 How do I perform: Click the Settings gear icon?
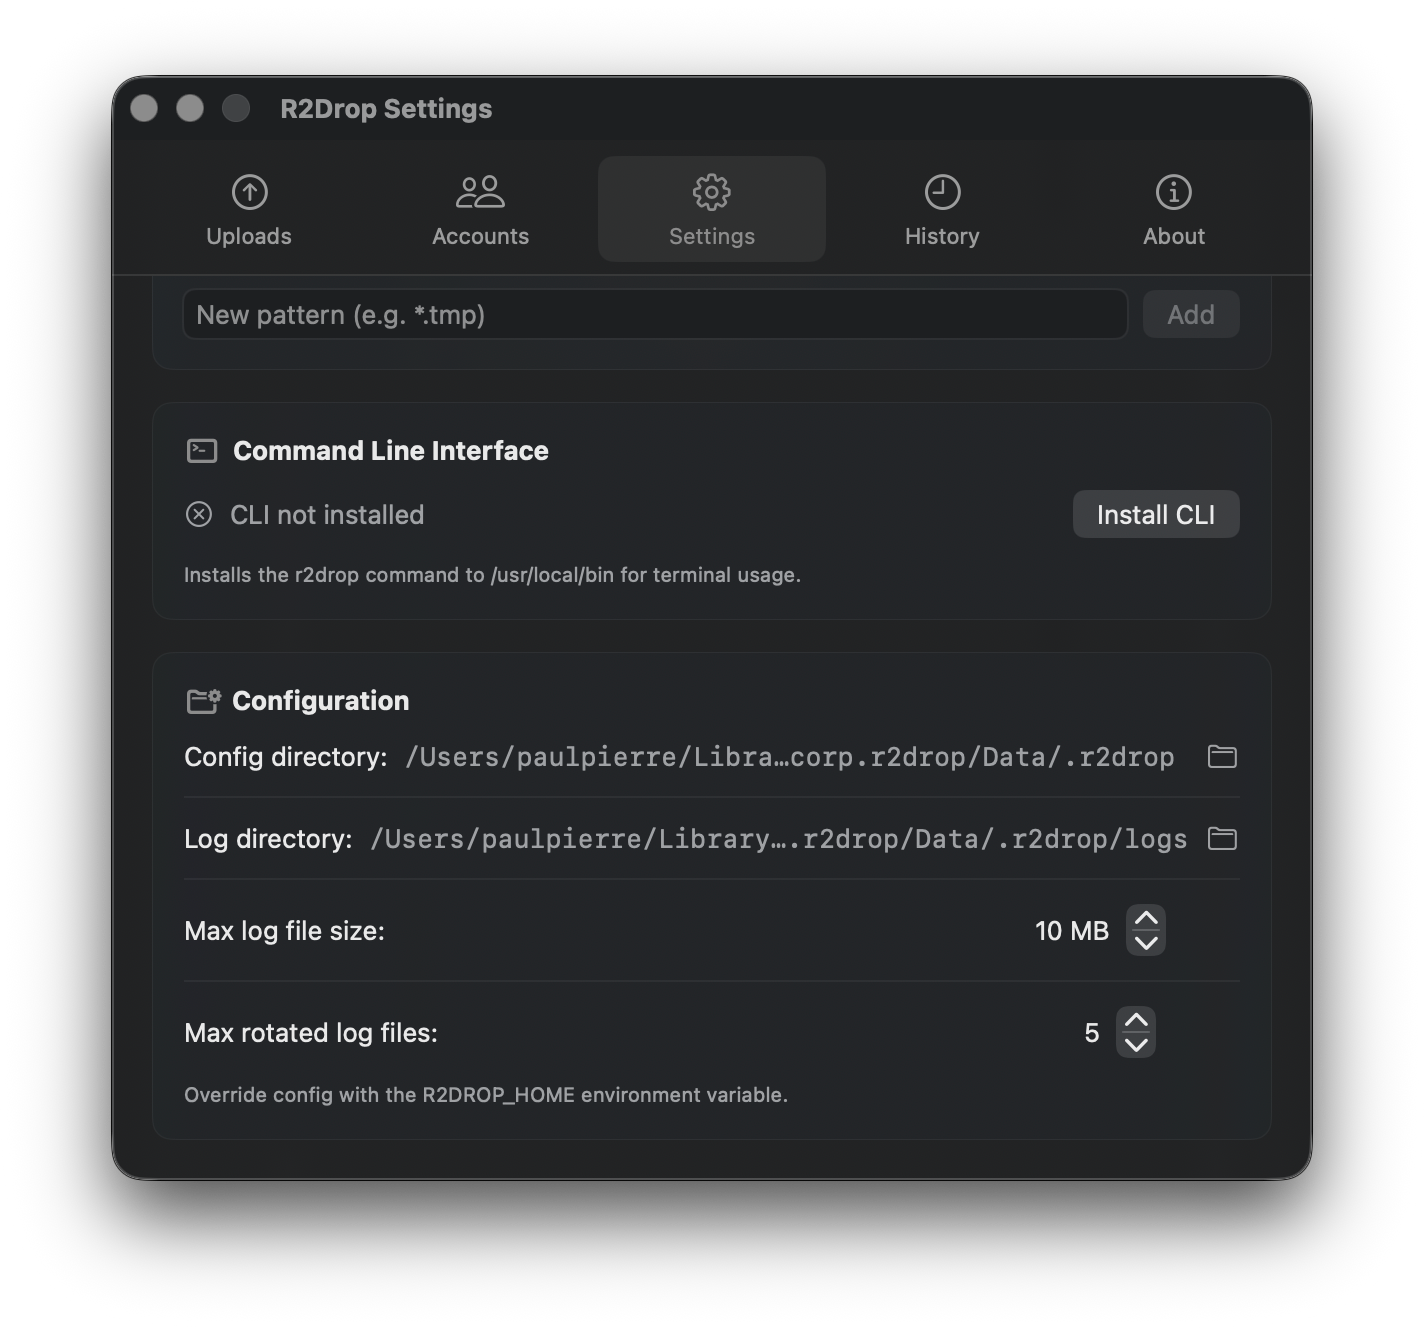coord(711,191)
